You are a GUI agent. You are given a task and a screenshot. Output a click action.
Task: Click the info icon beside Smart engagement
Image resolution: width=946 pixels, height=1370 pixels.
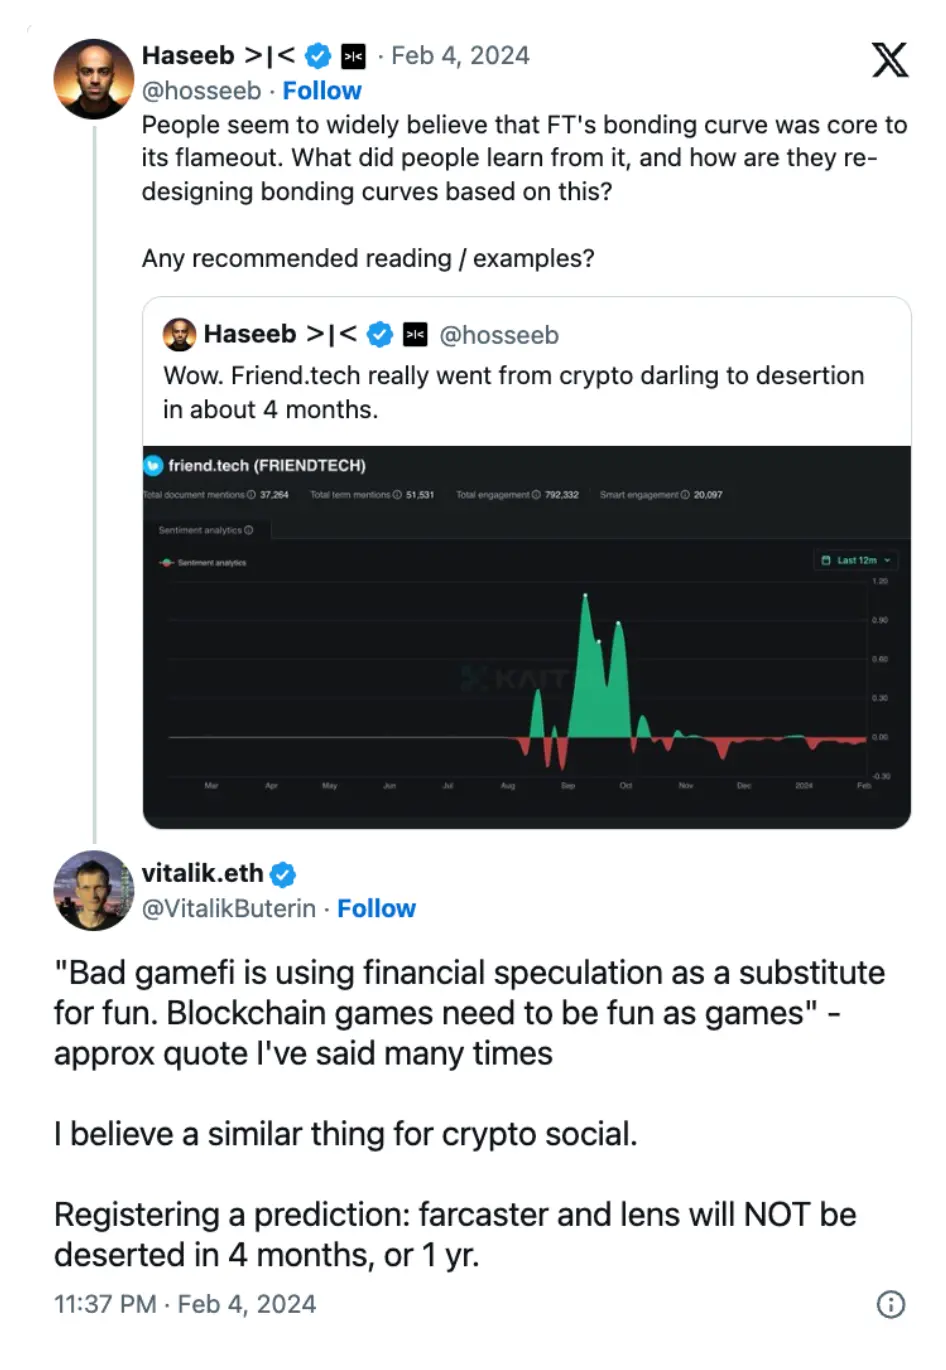685,495
